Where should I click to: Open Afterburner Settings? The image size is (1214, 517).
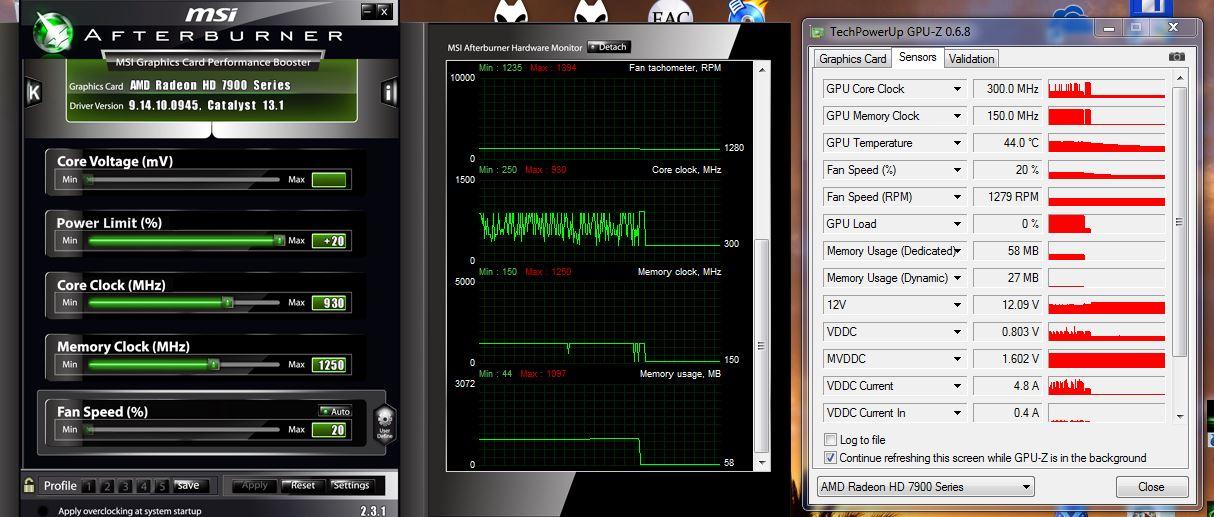[x=351, y=486]
